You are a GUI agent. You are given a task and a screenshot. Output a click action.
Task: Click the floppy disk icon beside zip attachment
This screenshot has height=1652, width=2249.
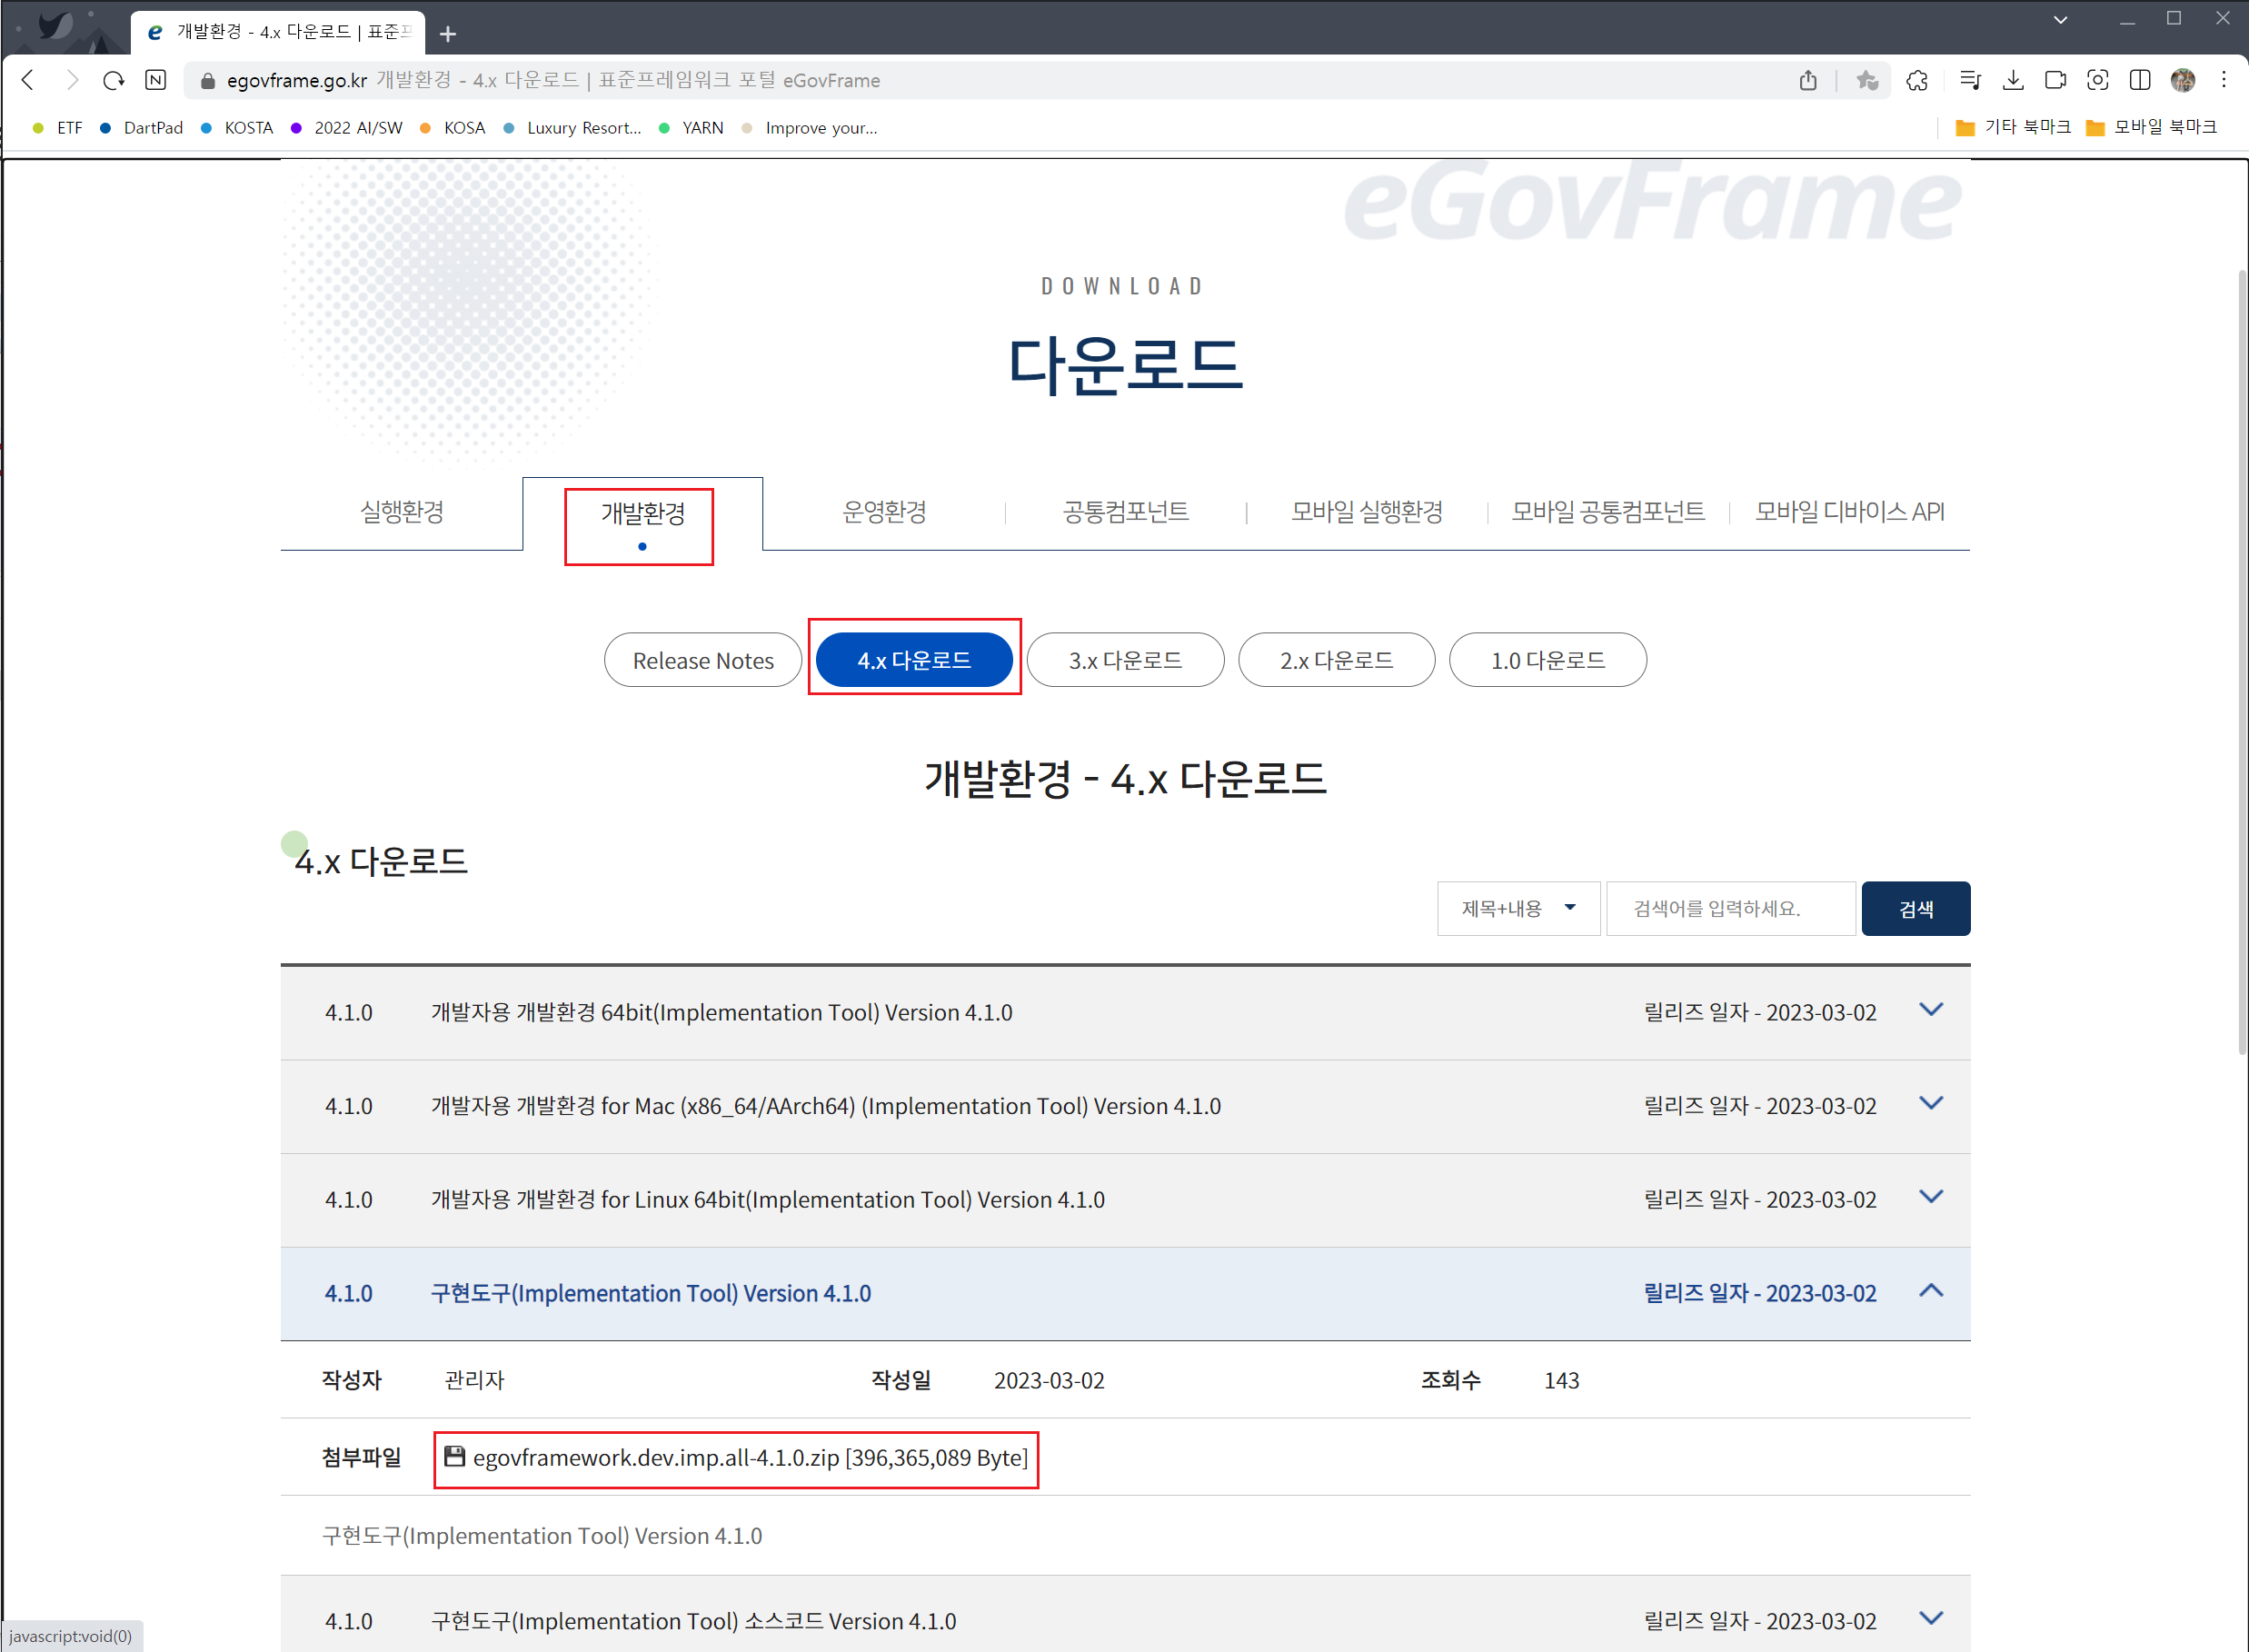455,1457
